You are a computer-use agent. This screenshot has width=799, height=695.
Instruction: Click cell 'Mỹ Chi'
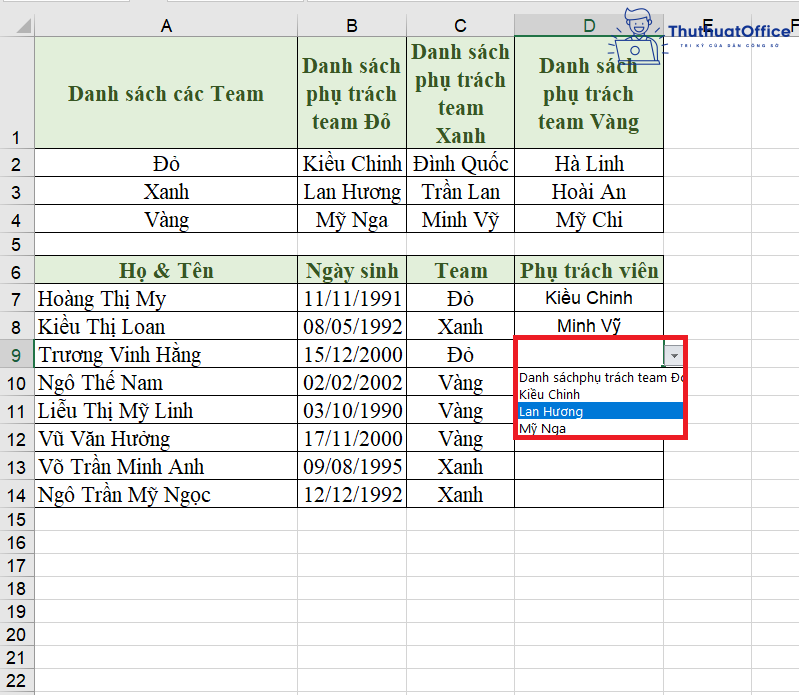(589, 219)
